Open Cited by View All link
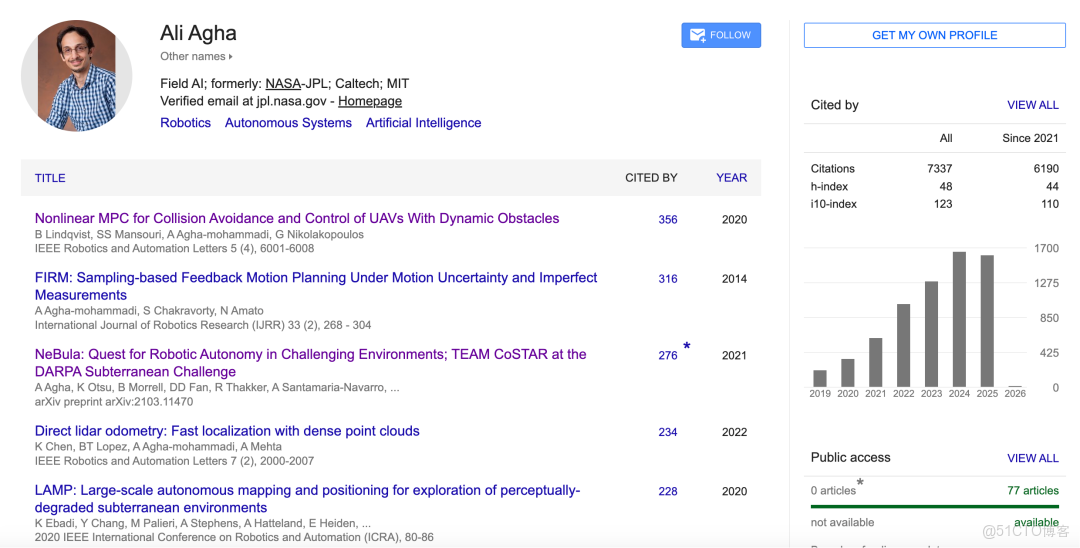This screenshot has height=548, width=1080. 1032,105
